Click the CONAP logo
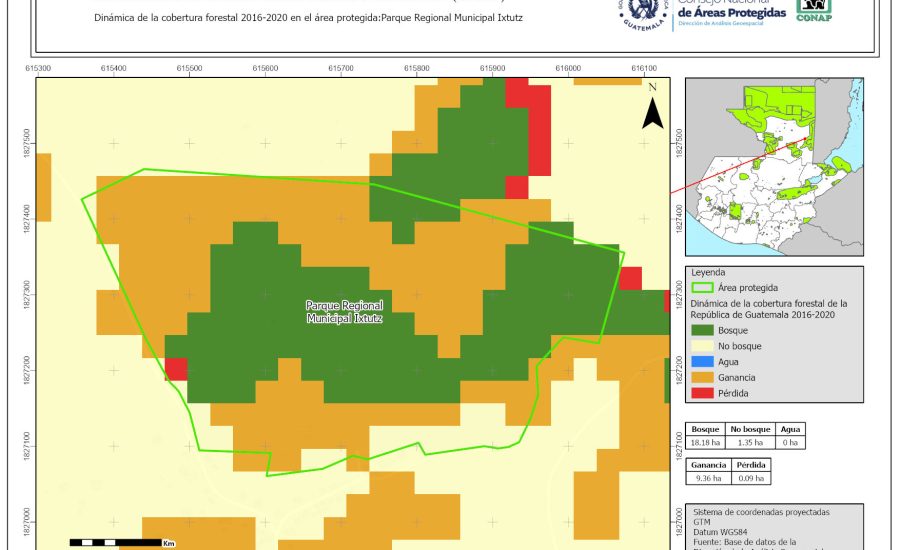The image size is (900, 550). pos(813,10)
